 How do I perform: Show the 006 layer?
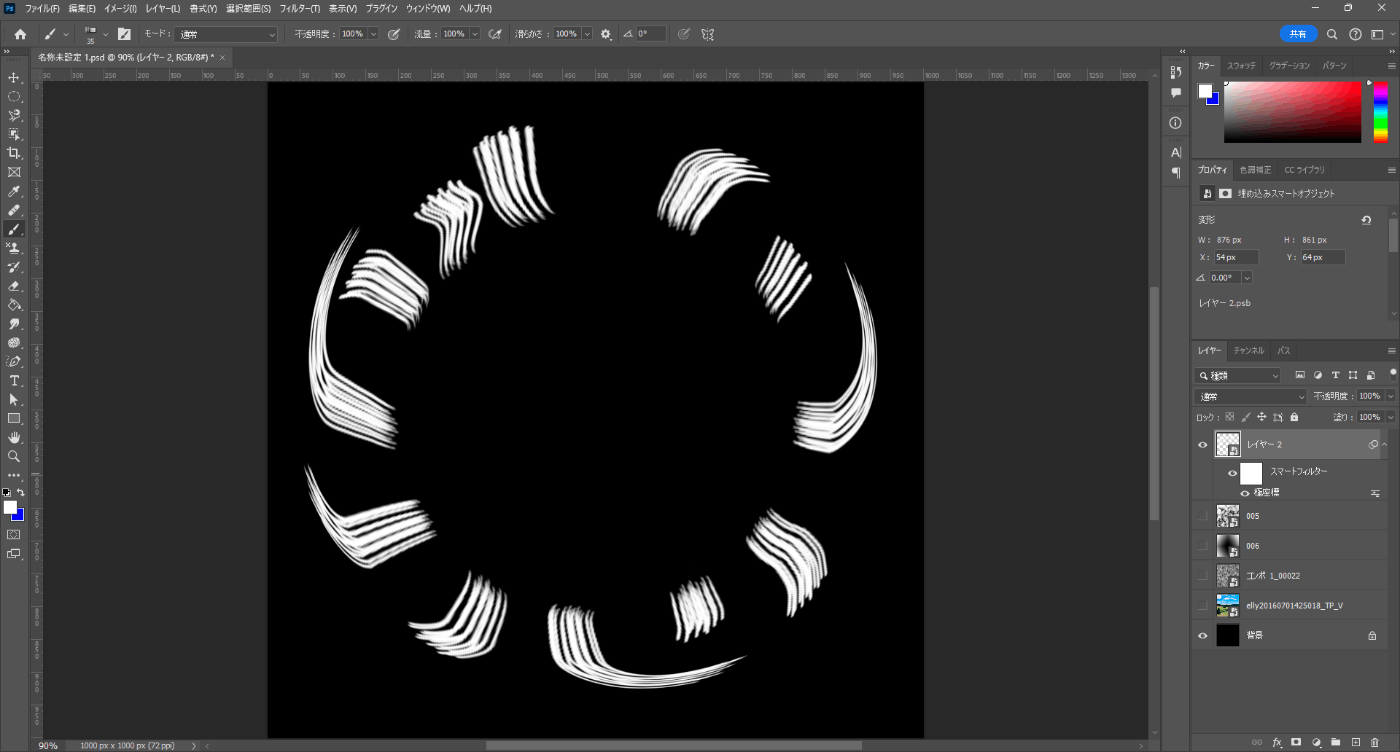click(1203, 546)
